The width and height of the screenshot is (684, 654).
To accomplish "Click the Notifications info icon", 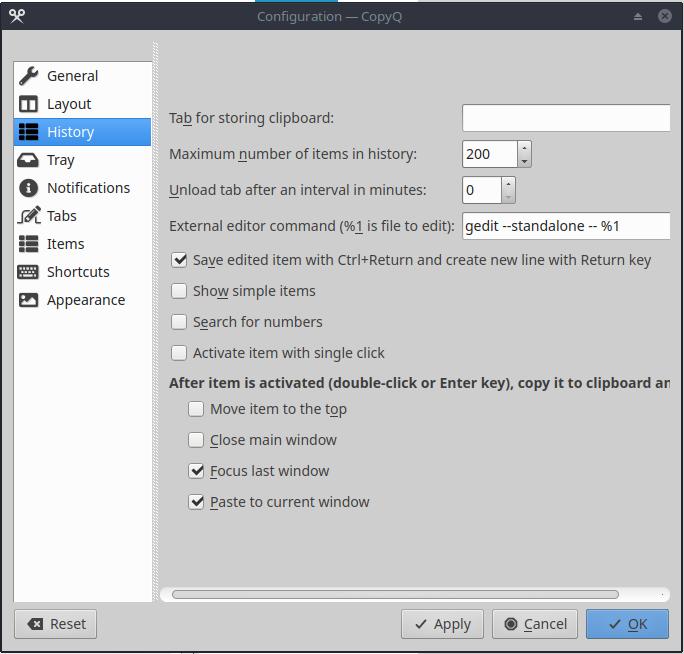I will 29,188.
